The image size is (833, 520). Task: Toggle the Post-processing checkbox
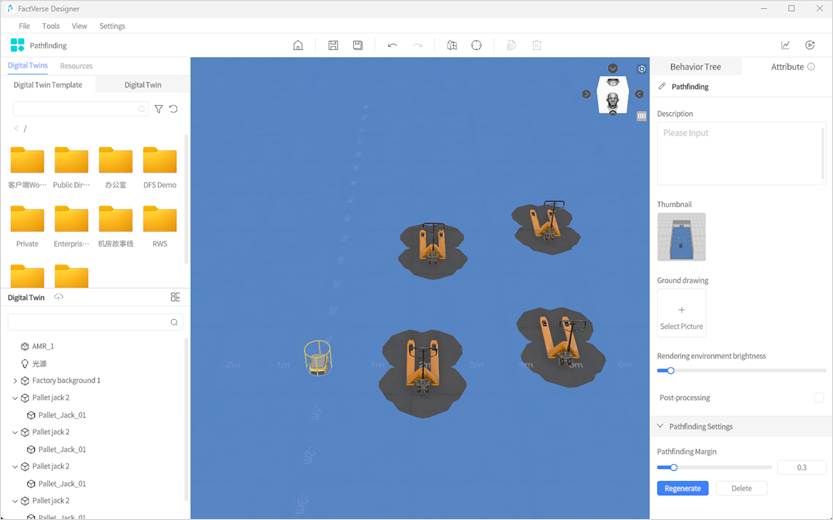click(x=818, y=398)
